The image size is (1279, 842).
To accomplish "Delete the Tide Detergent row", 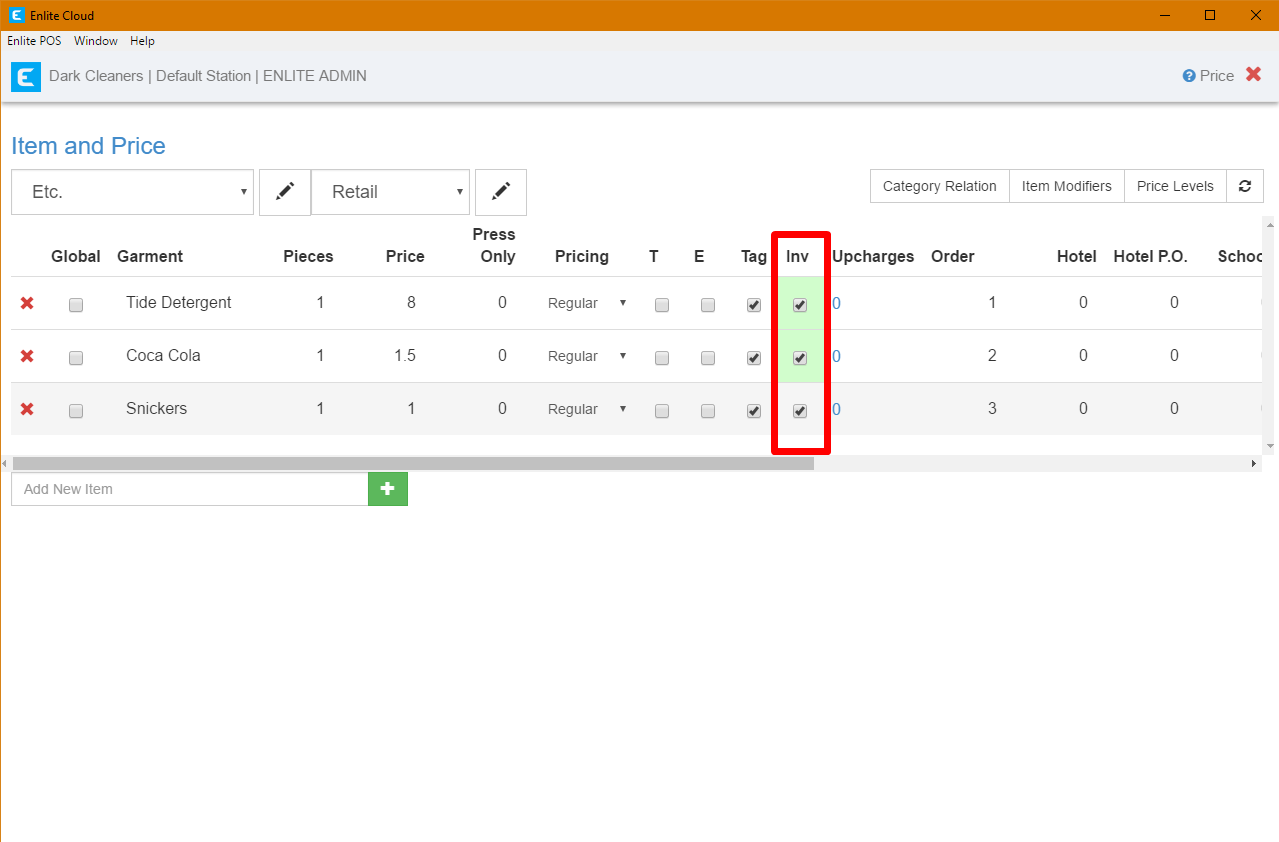I will click(27, 303).
